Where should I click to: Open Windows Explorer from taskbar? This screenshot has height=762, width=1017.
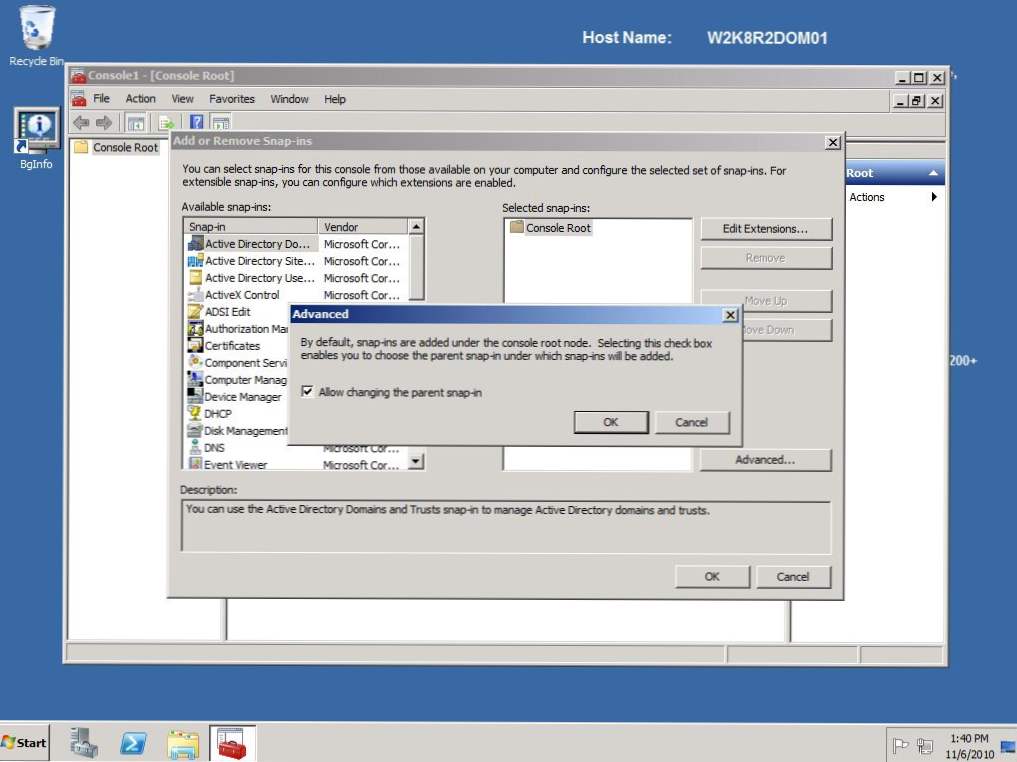pos(183,743)
